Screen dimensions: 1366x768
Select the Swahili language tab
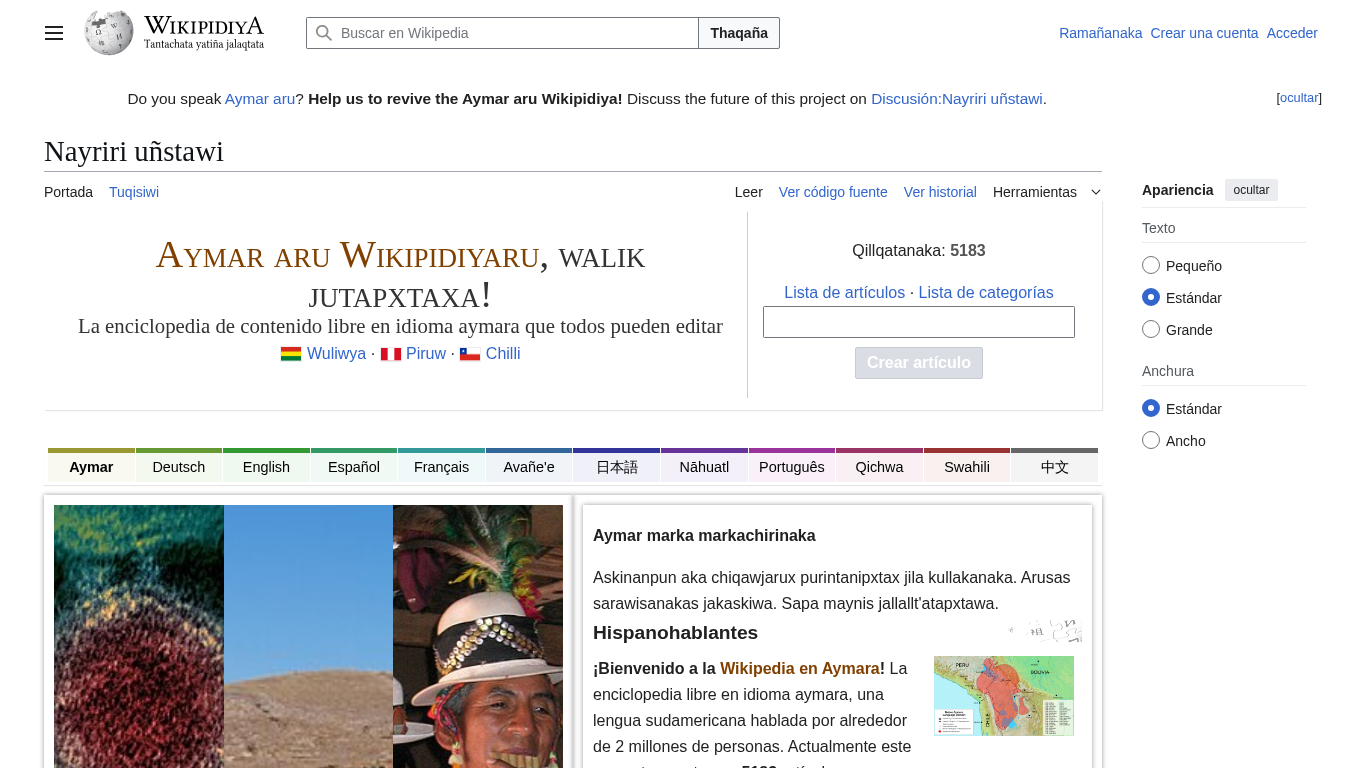click(x=967, y=467)
